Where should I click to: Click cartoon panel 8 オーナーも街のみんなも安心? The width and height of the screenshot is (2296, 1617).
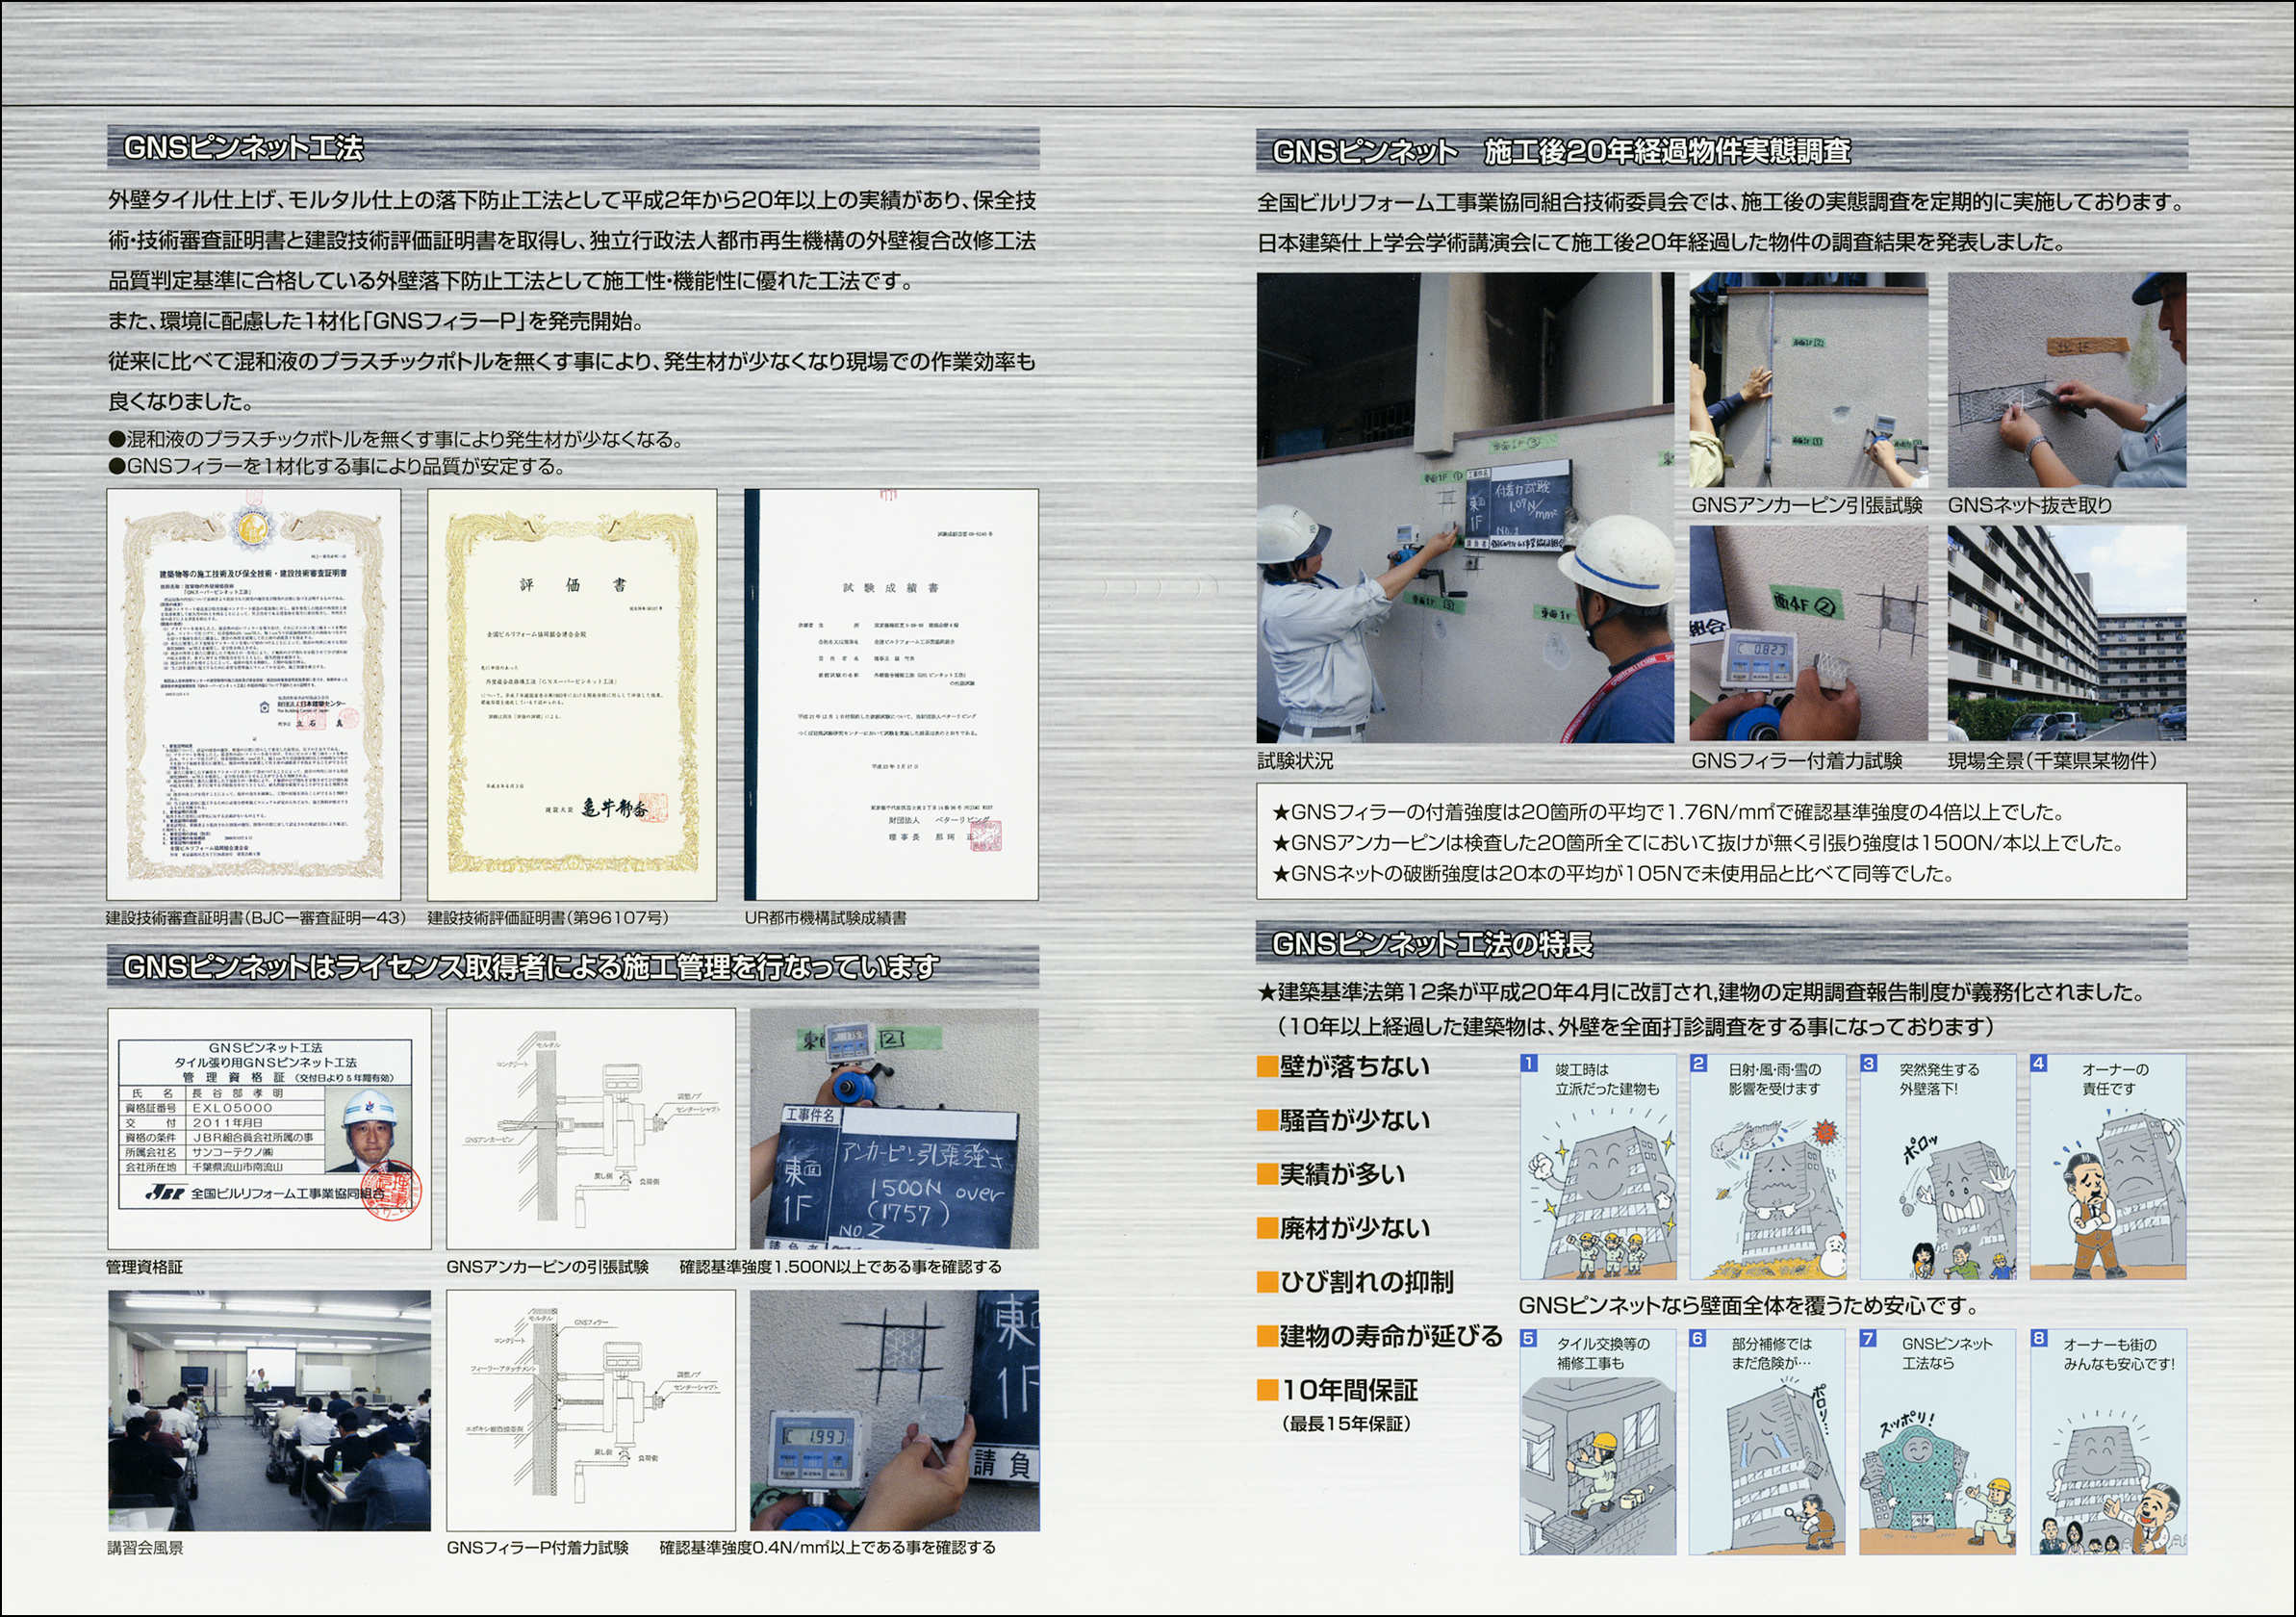click(2108, 1441)
